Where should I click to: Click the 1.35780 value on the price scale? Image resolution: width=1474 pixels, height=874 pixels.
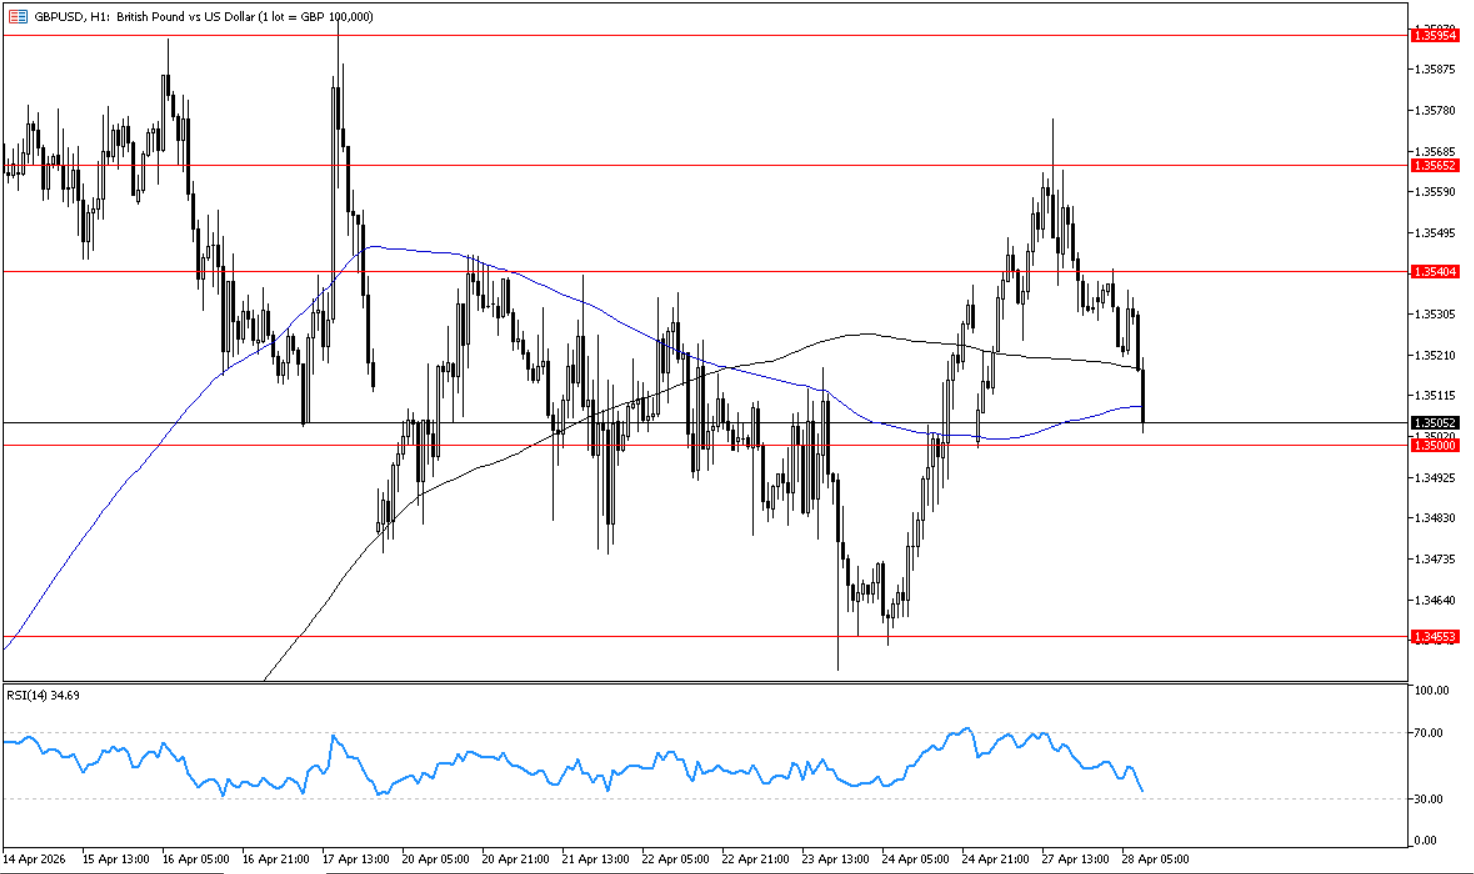(x=1434, y=110)
